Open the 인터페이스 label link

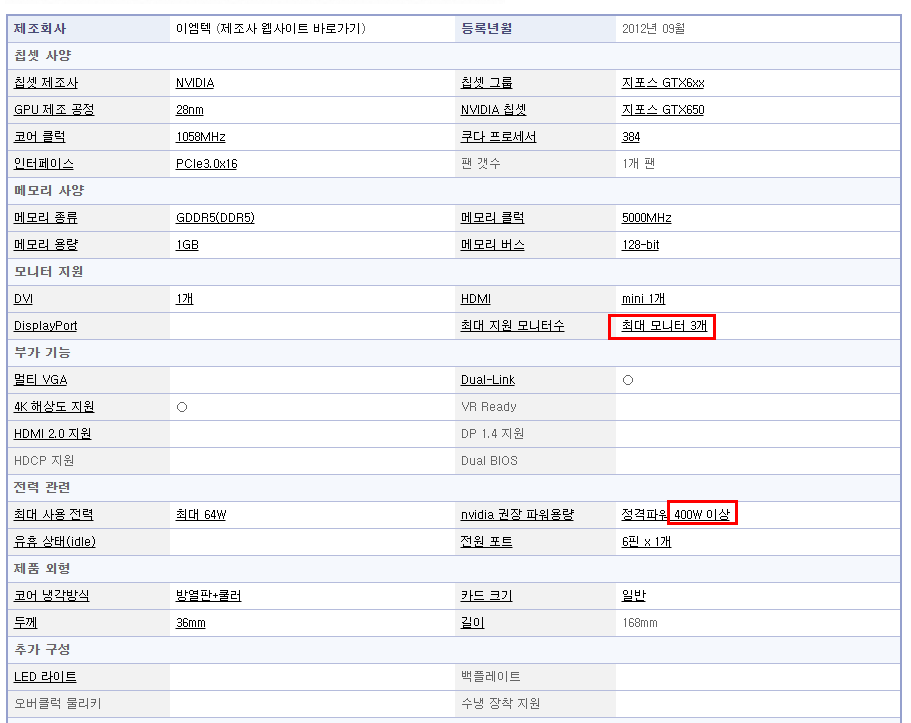[44, 164]
